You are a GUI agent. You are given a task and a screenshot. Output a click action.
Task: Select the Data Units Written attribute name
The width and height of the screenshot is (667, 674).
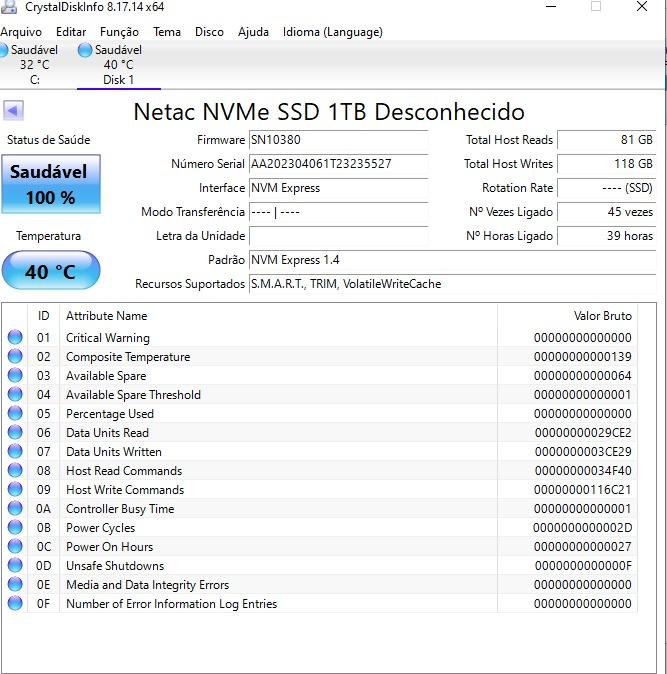[114, 452]
